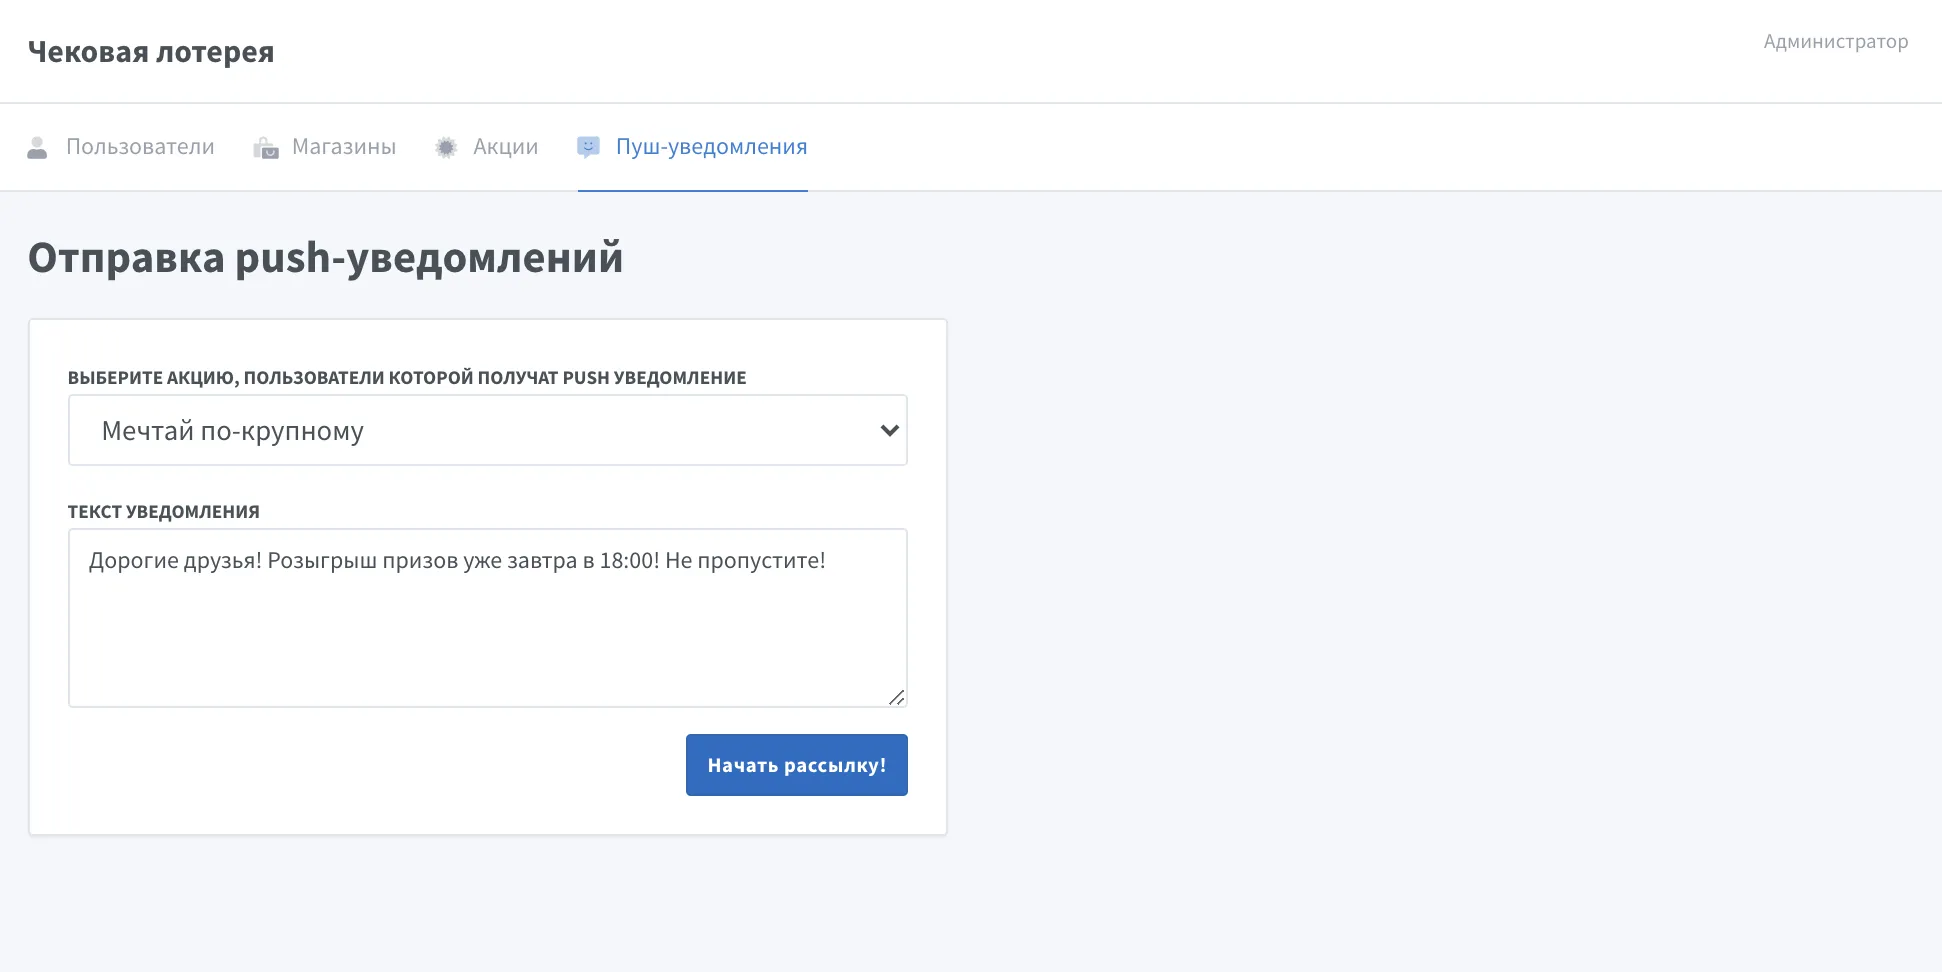1942x972 pixels.
Task: Click the time 18:00 in the notification text
Action: tap(628, 561)
